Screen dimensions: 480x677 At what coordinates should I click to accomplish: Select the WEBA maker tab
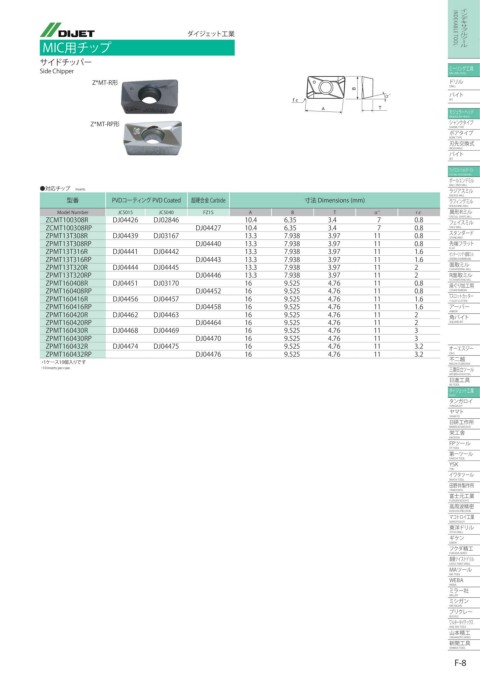click(x=464, y=581)
